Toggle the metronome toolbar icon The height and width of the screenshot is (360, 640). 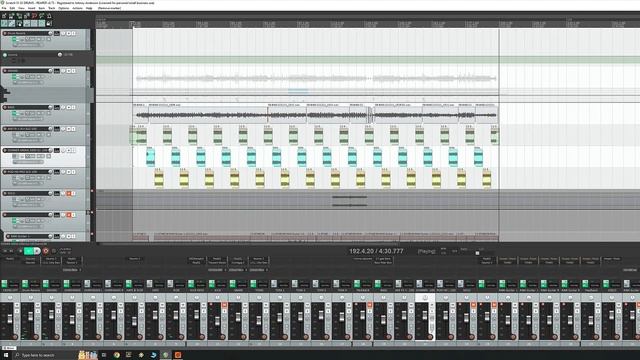(x=49, y=16)
